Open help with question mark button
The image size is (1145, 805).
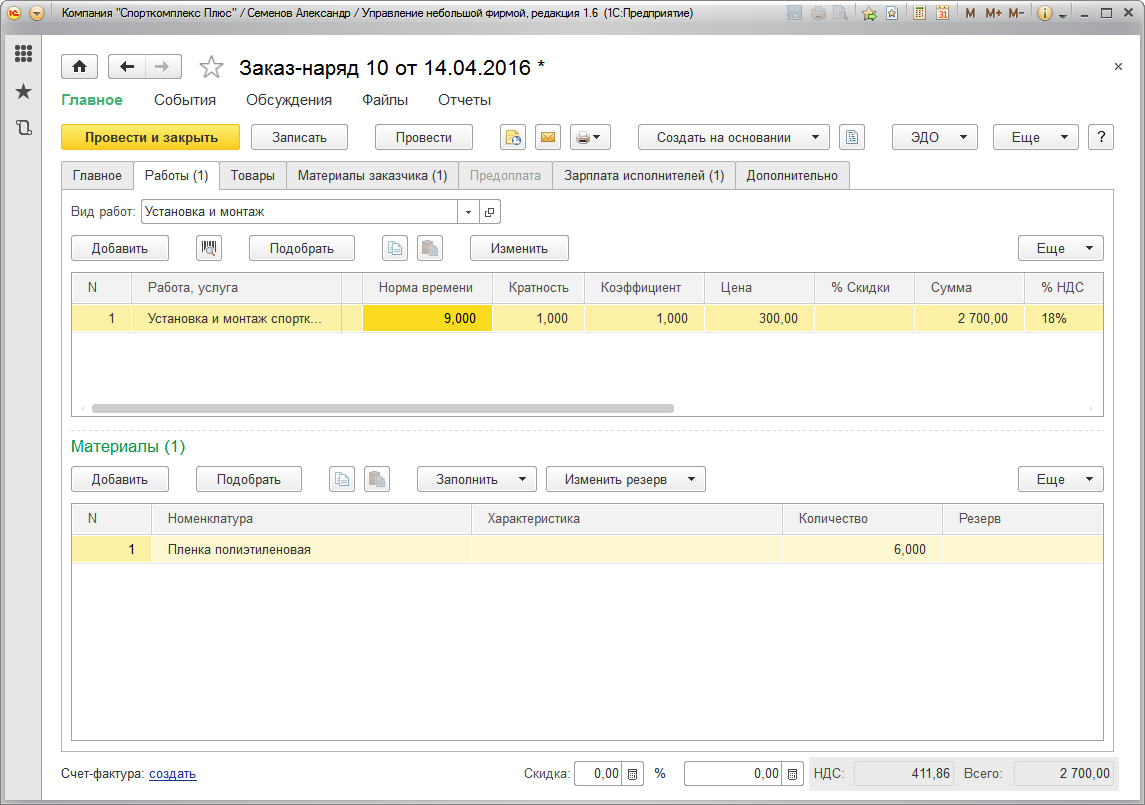(x=1101, y=137)
